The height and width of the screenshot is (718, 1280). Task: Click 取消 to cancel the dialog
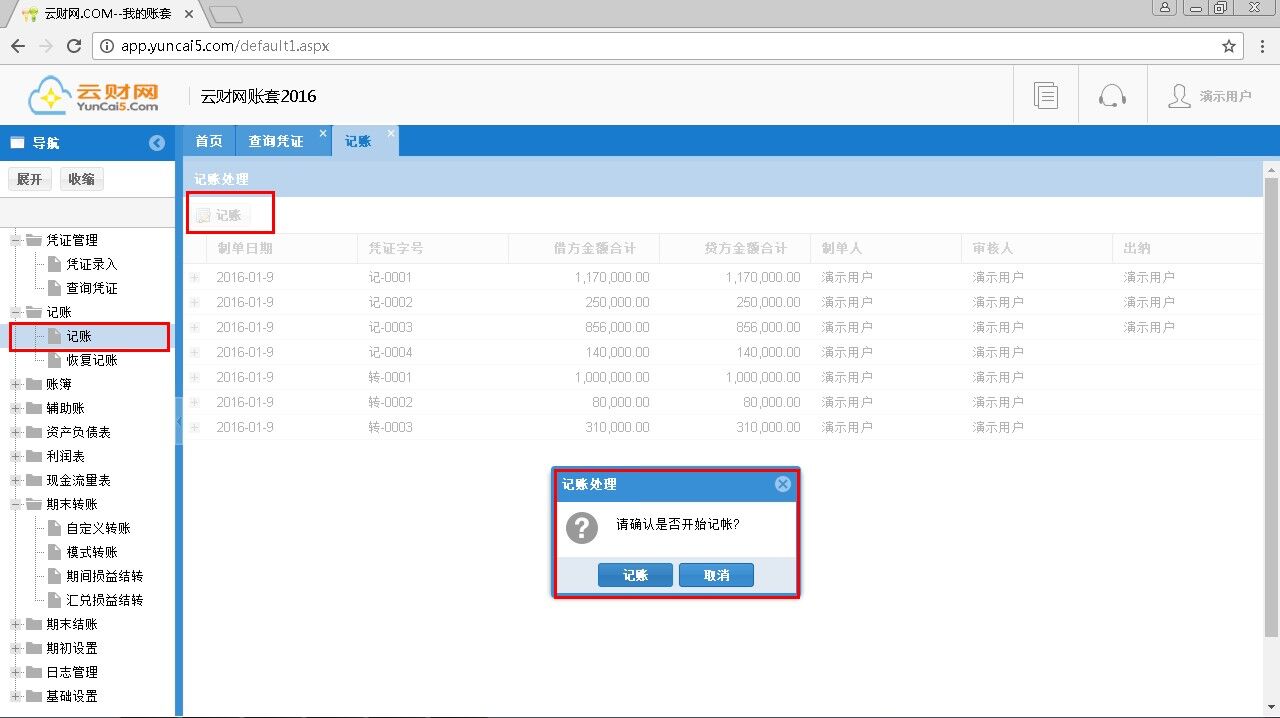tap(716, 575)
